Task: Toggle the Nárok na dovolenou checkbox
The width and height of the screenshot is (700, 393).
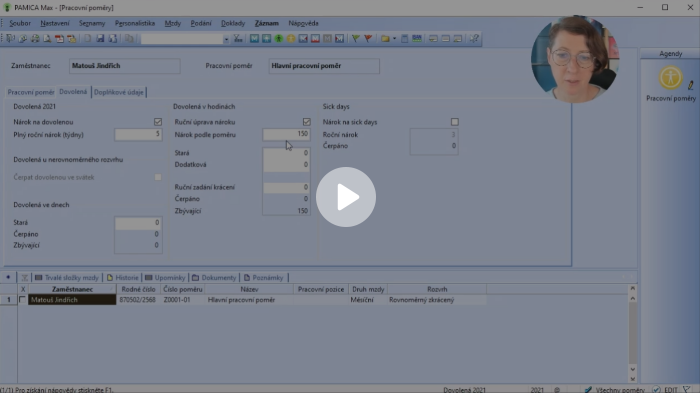Action: (x=158, y=121)
